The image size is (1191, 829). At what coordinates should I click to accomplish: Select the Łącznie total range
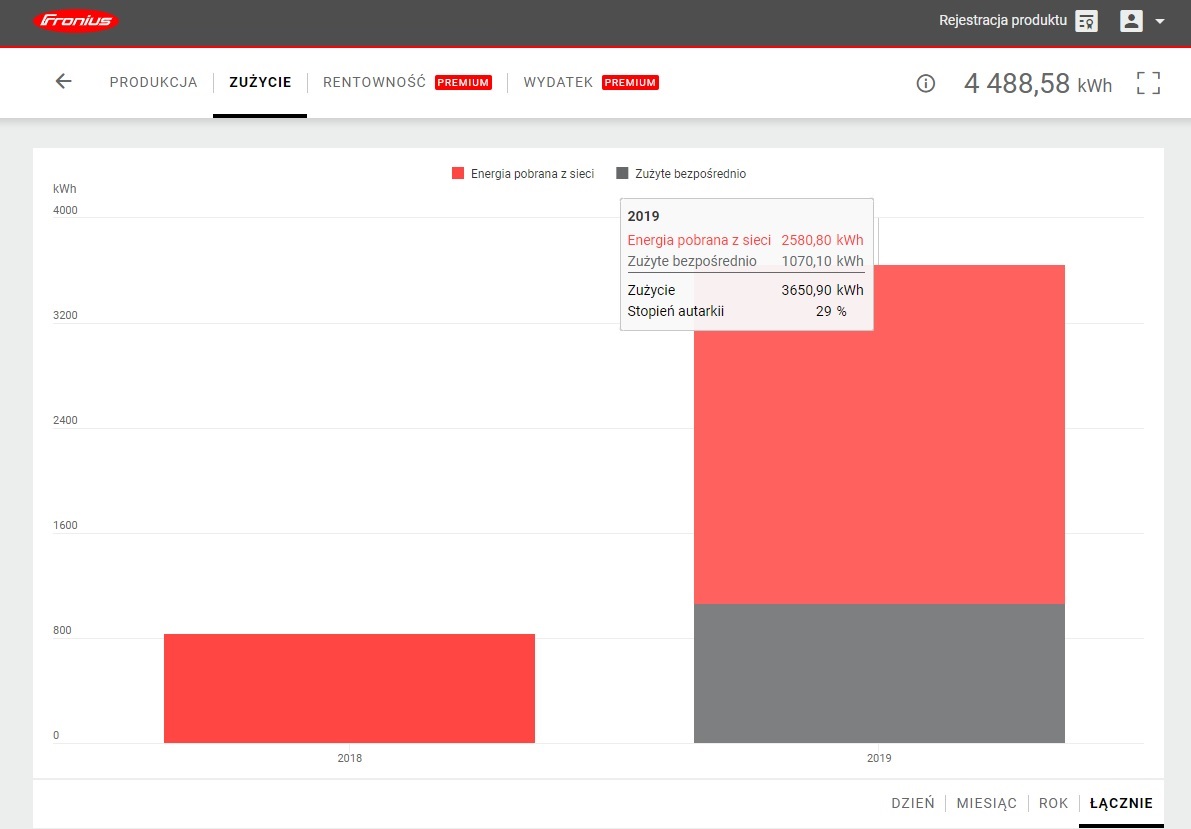[x=1121, y=803]
